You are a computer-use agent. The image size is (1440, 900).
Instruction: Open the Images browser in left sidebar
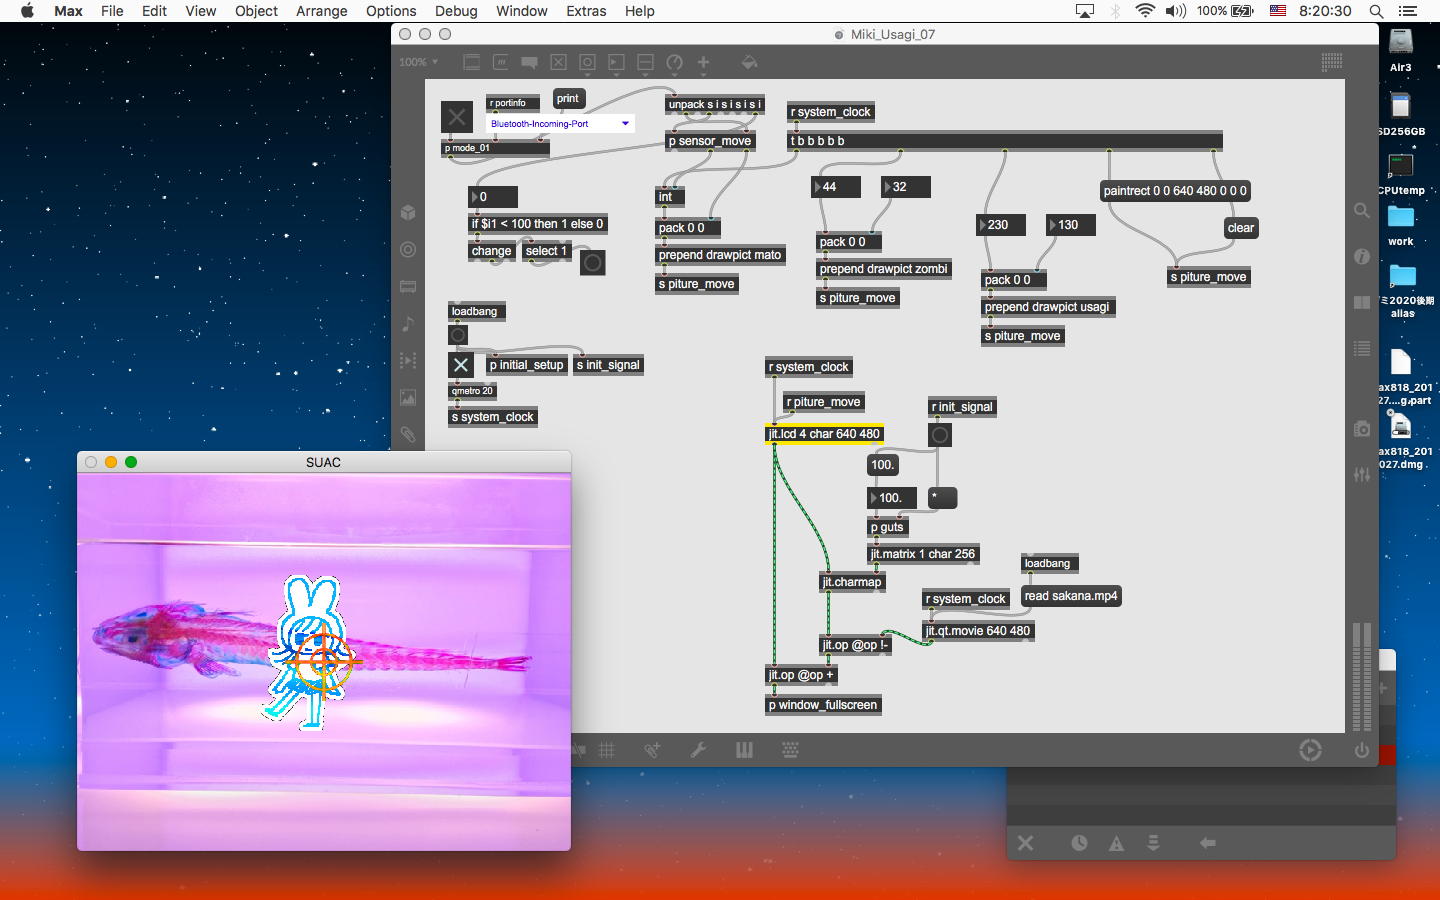click(408, 397)
